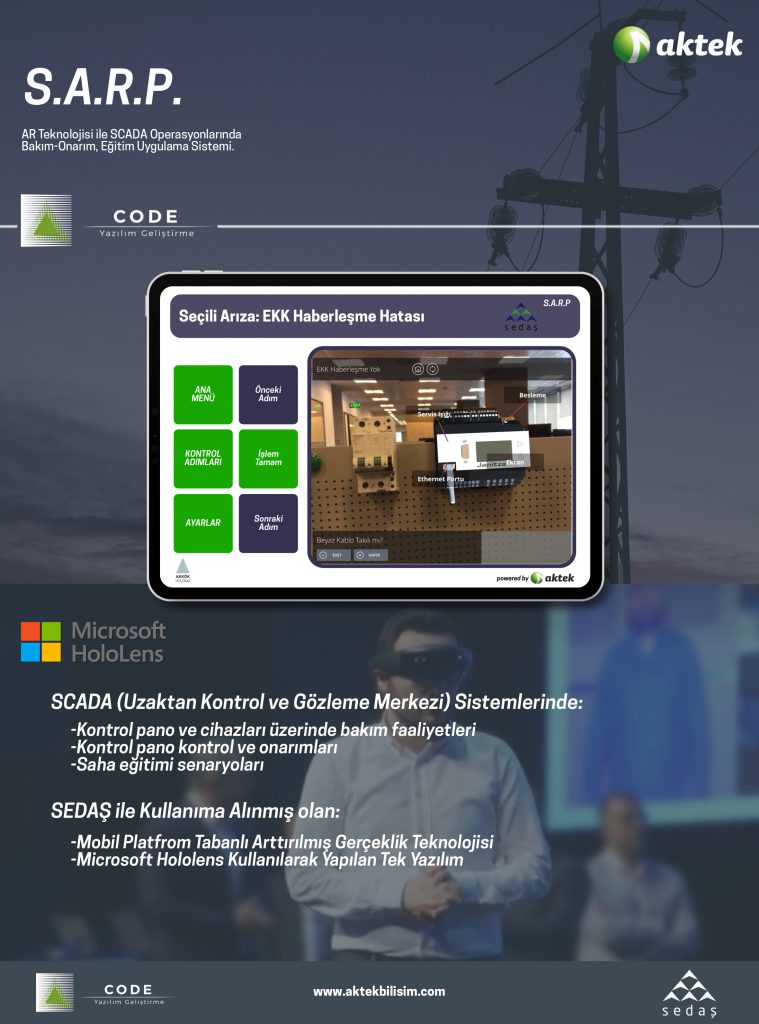The height and width of the screenshot is (1024, 759).
Task: Confirm with İşlem Tamam
Action: pos(268,458)
